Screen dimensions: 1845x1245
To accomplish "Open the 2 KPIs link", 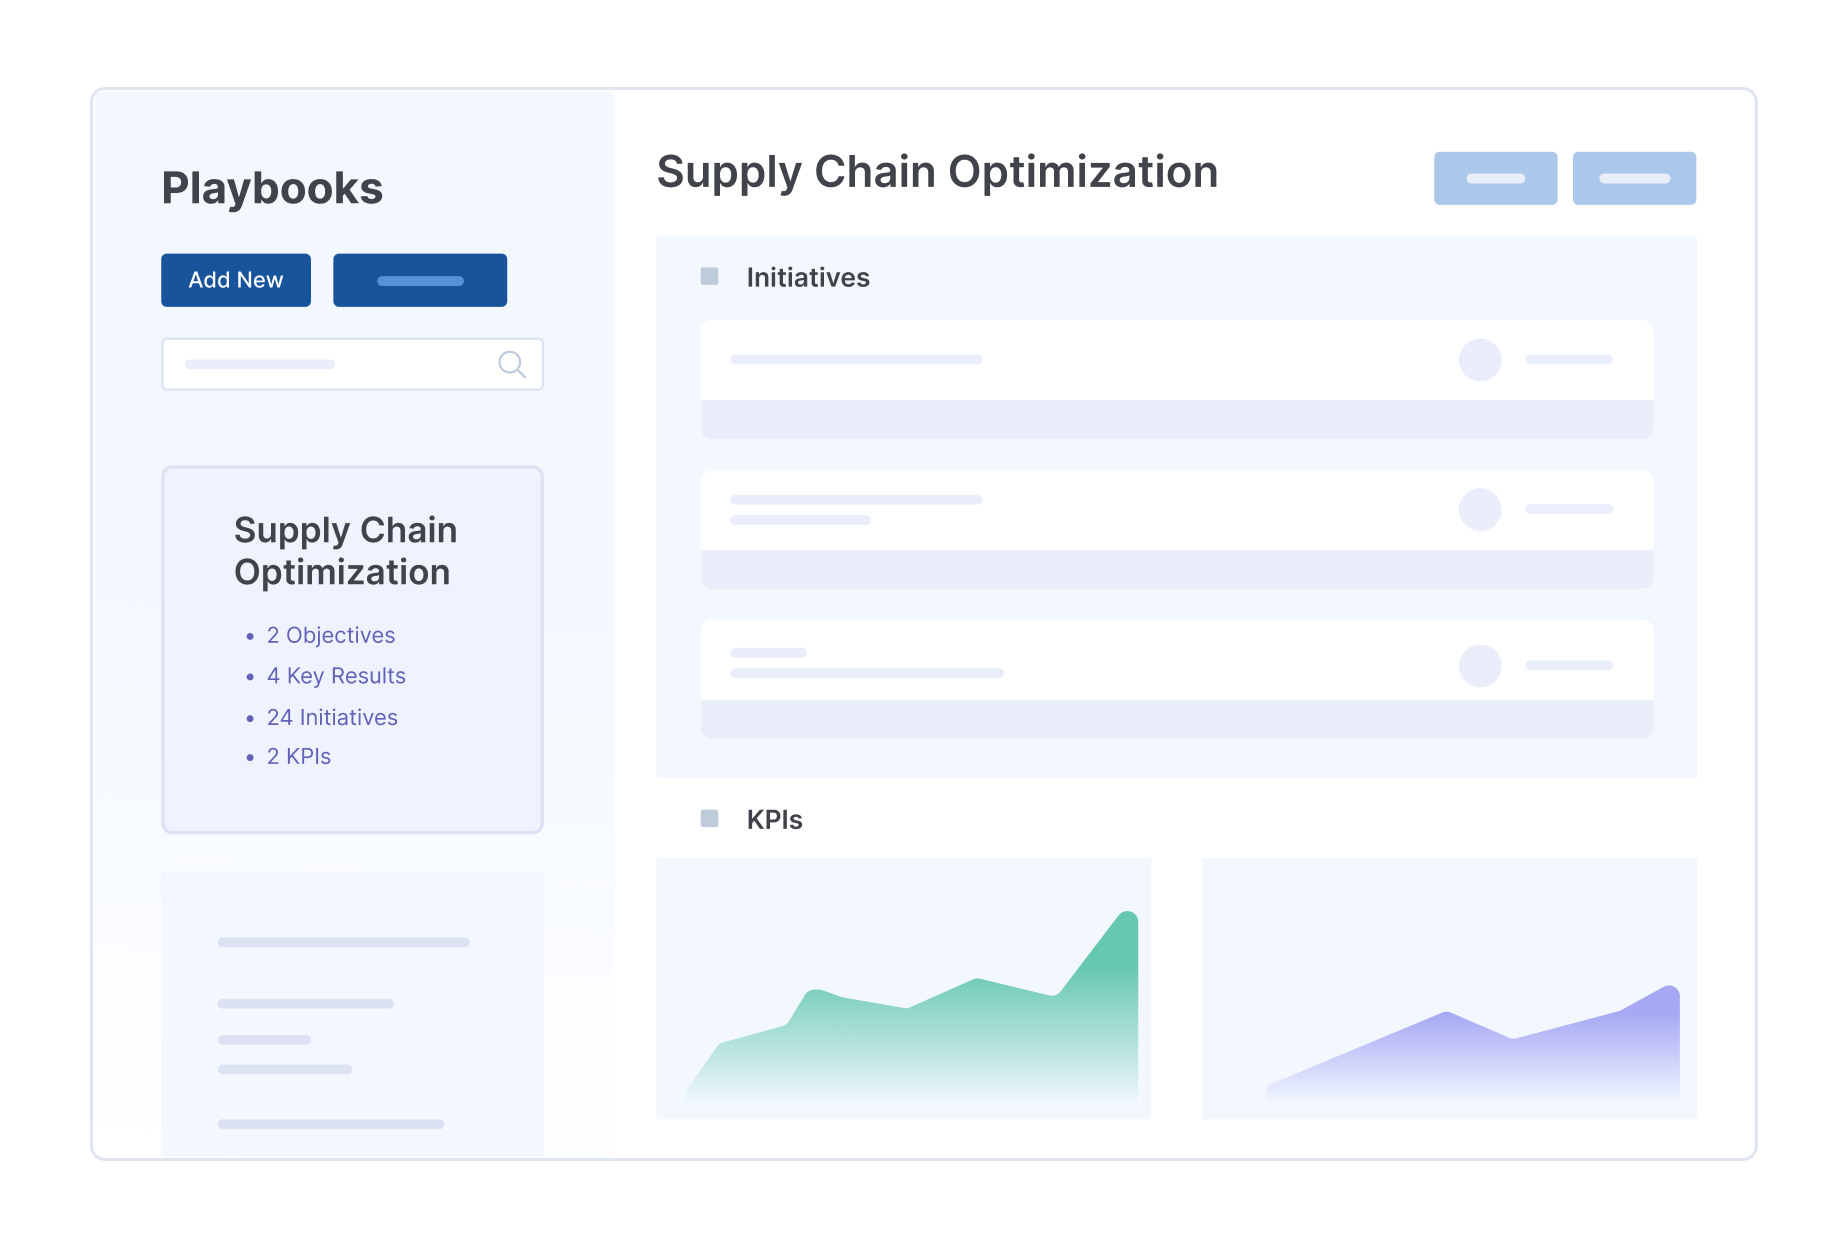I will pyautogui.click(x=299, y=756).
